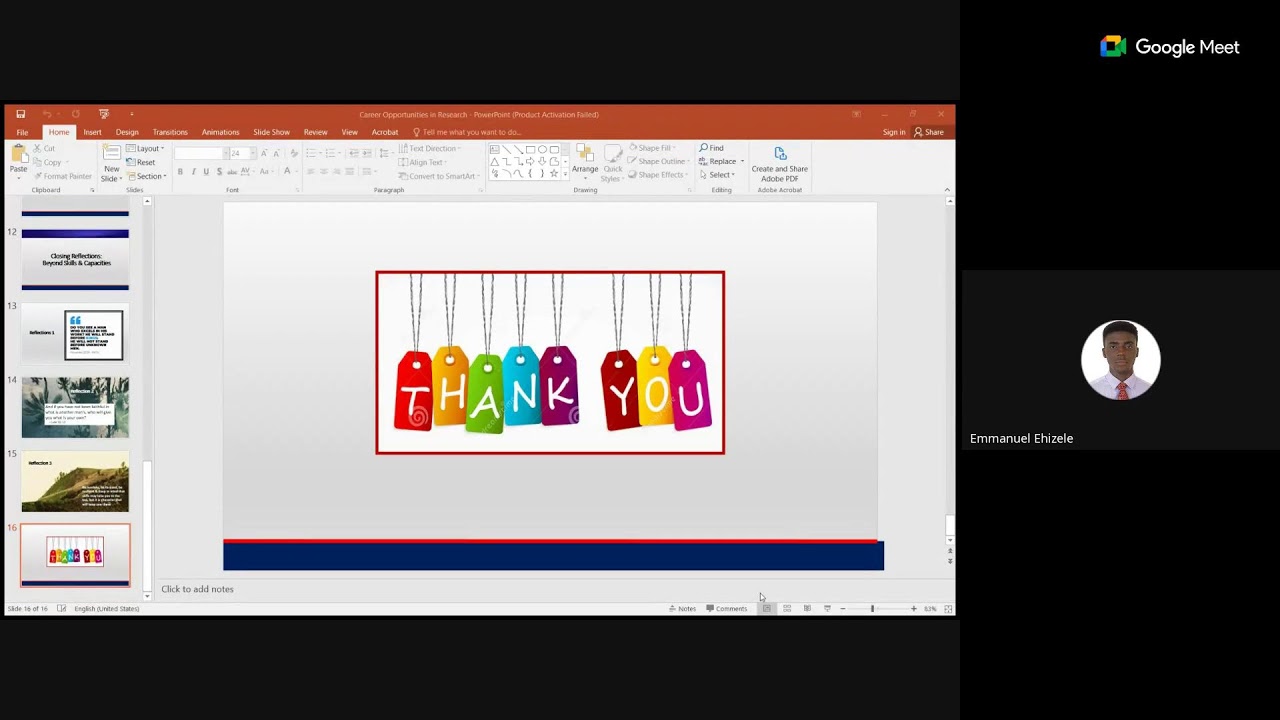Click the Find button
The height and width of the screenshot is (720, 1280).
pos(712,148)
